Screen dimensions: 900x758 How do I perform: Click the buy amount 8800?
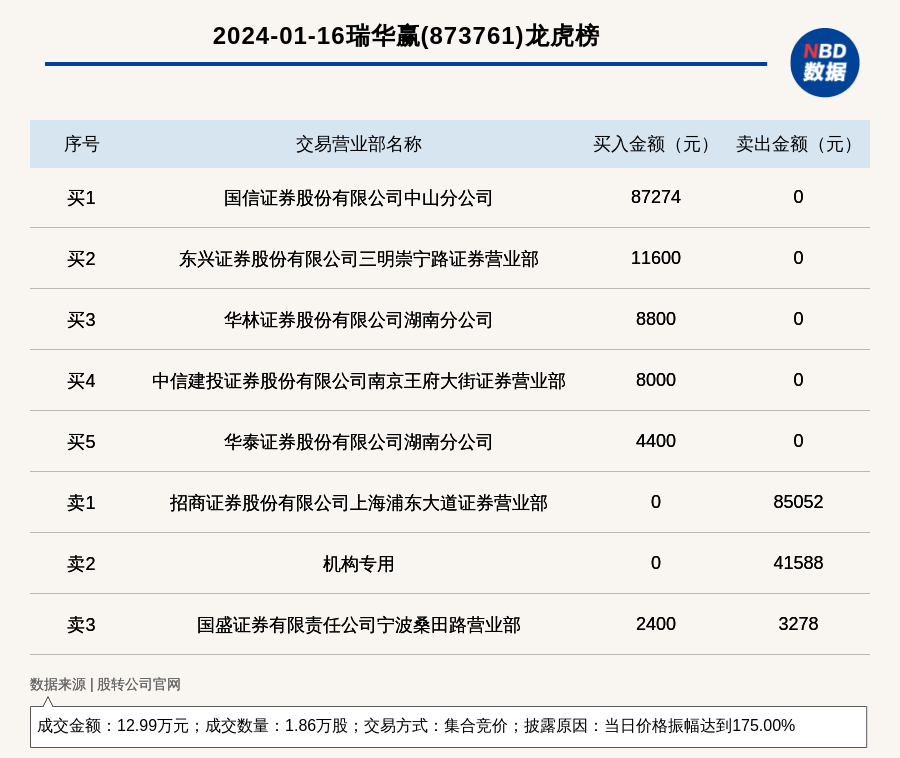coord(655,318)
